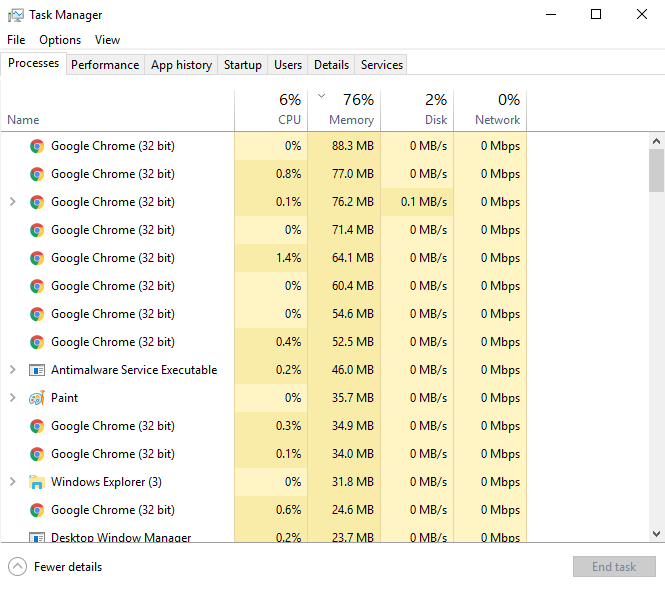Screen dimensions: 665x589
Task: Open the Options menu
Action: point(60,40)
